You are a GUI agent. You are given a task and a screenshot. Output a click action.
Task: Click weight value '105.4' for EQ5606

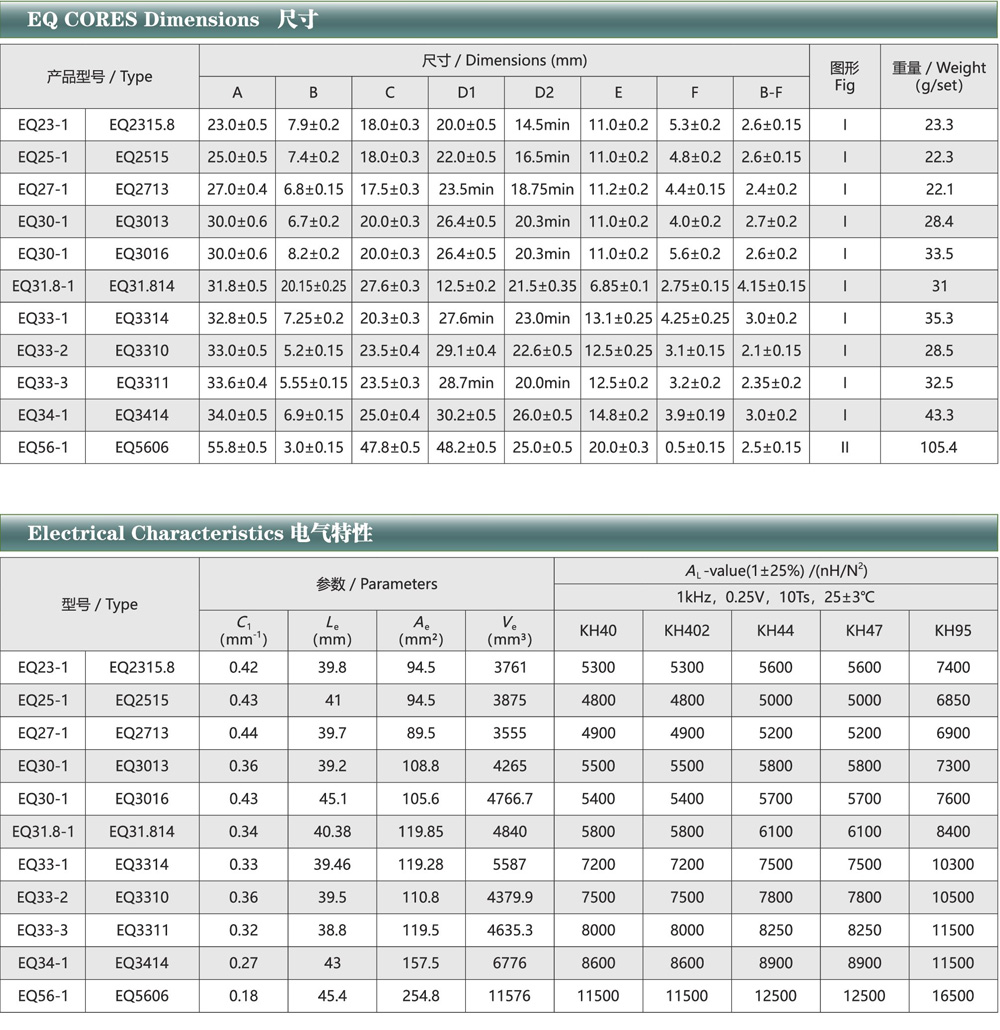939,447
